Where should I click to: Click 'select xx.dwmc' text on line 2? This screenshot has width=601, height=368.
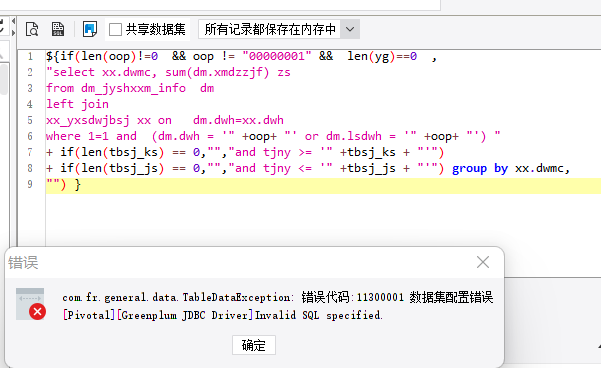[x=101, y=72]
